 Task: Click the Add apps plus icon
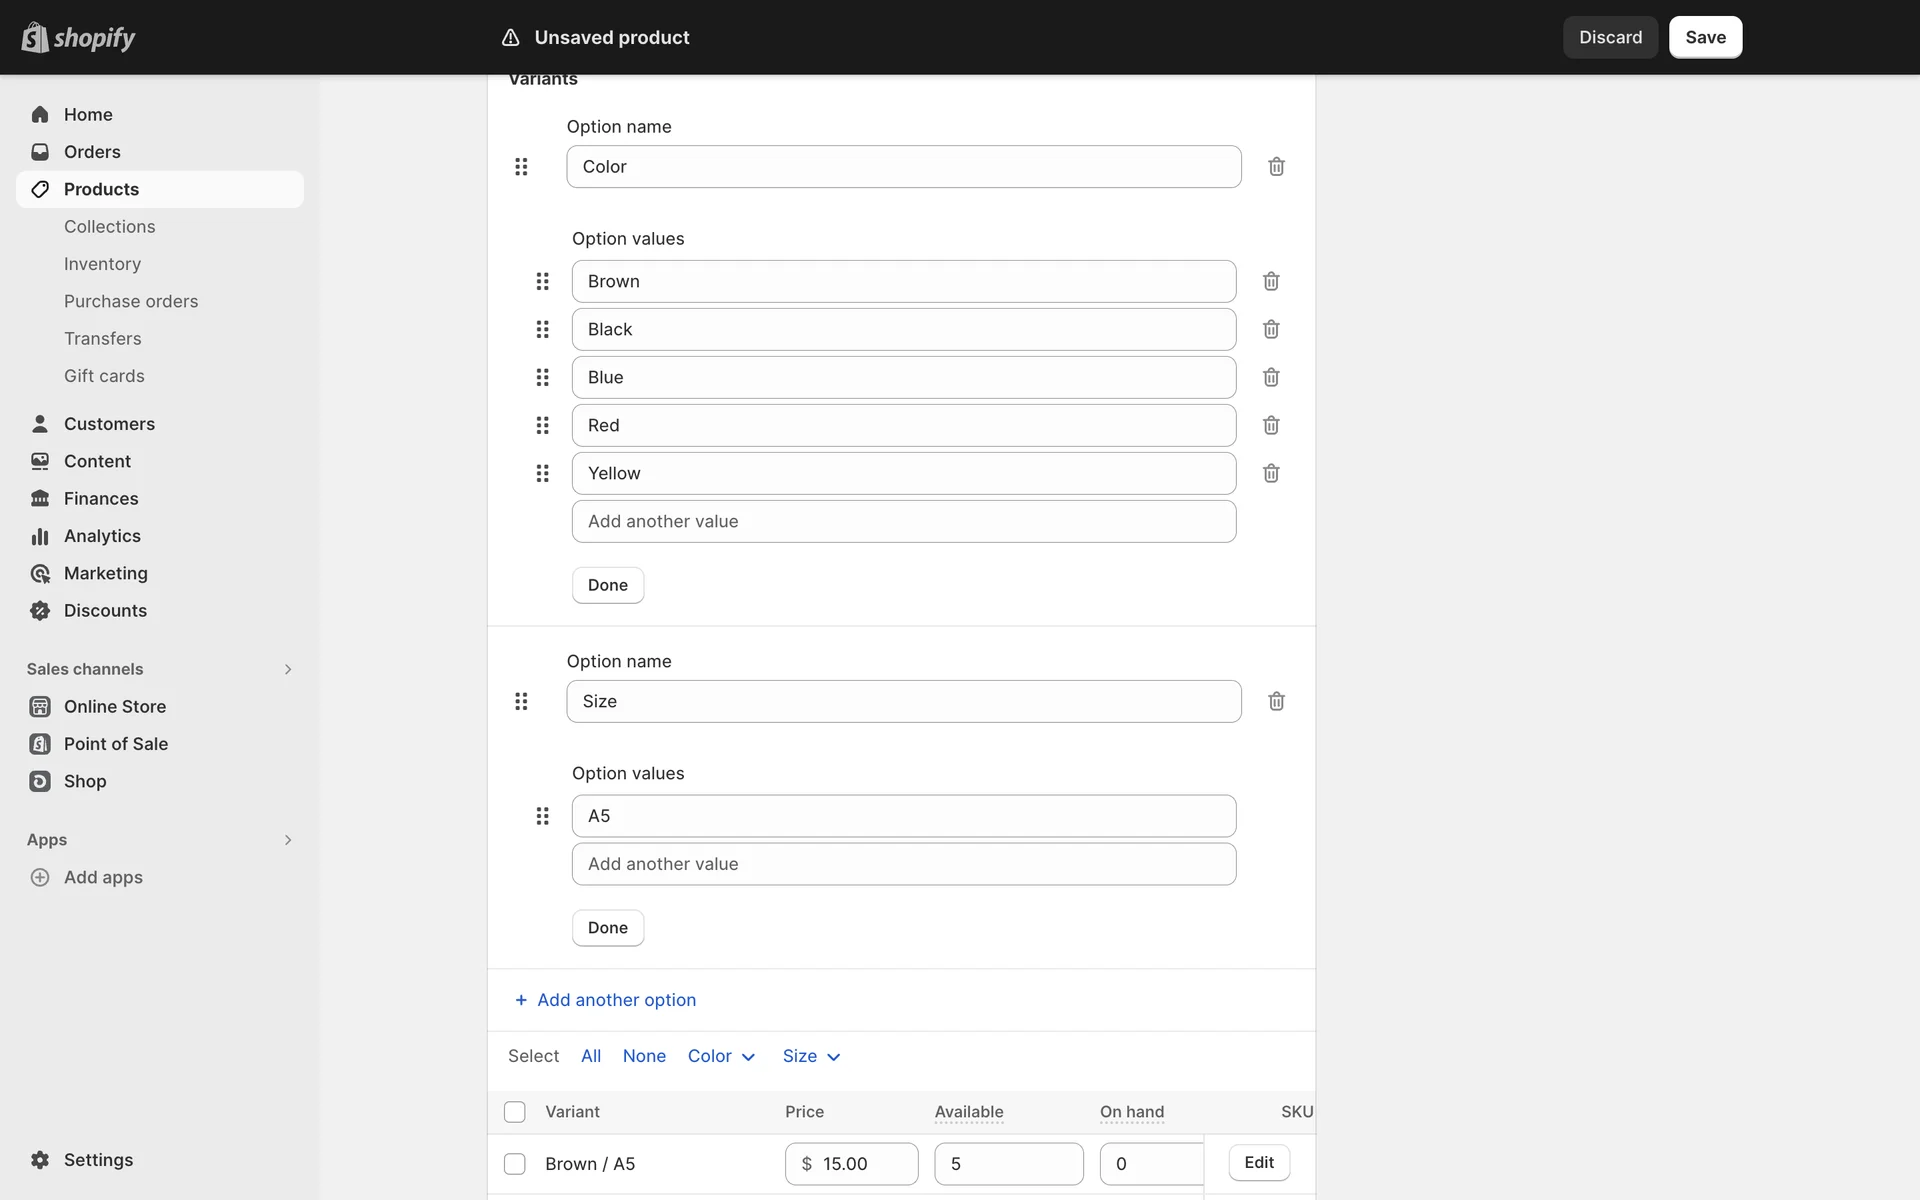[40, 877]
